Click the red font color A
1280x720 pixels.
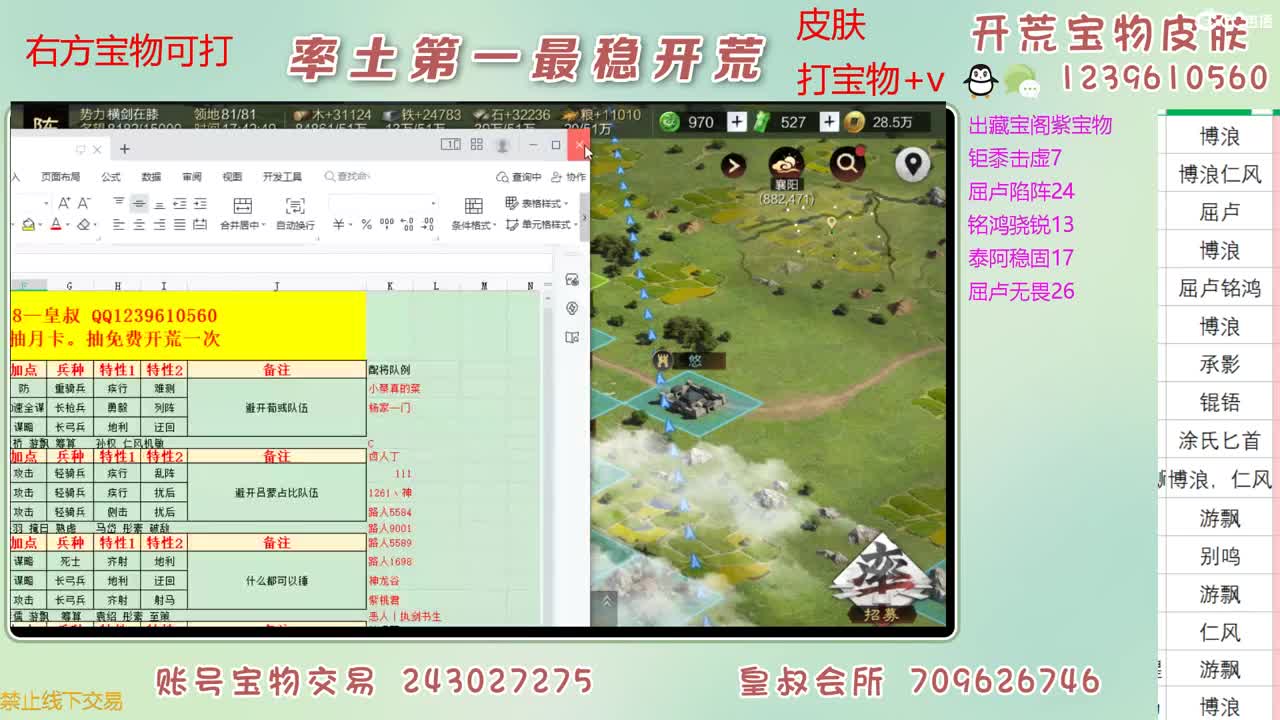[55, 225]
